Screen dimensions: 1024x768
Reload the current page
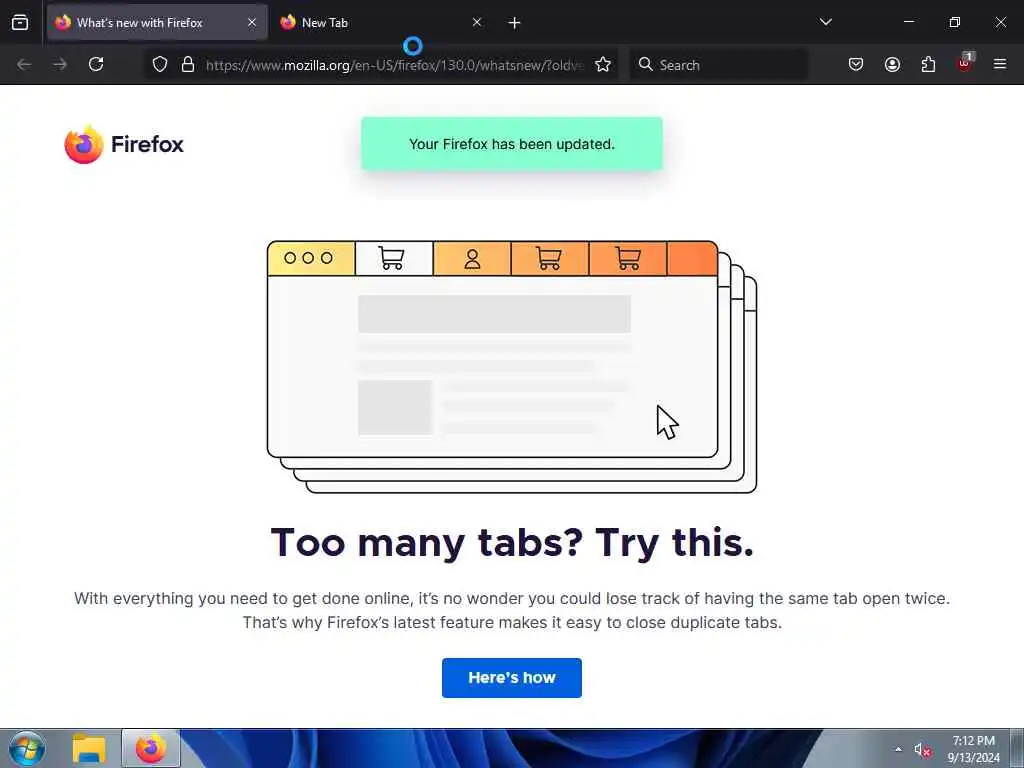click(96, 65)
